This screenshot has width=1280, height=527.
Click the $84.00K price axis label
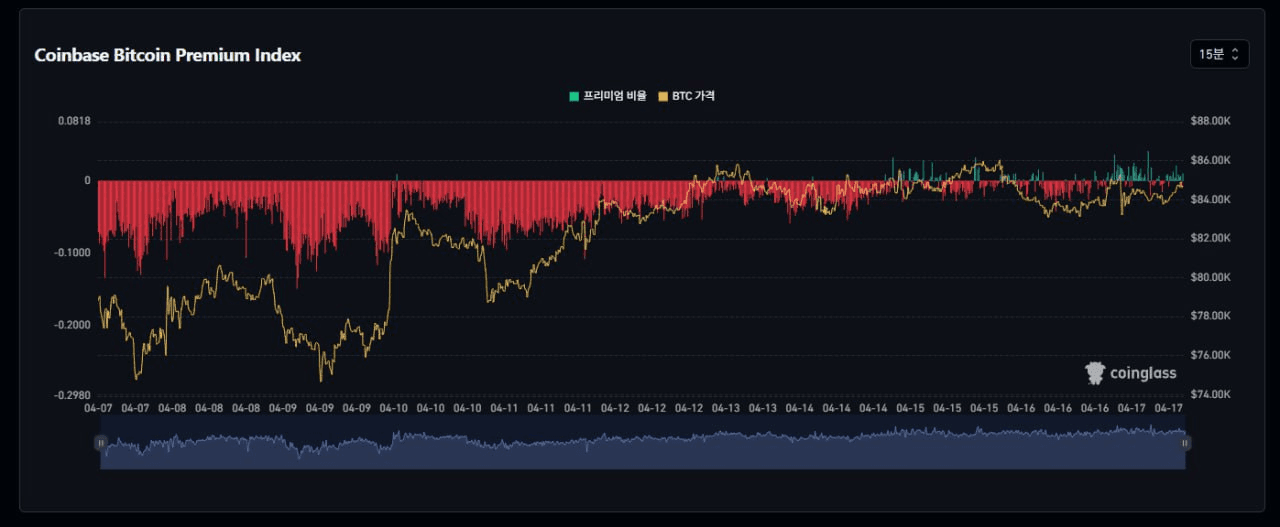coord(1209,199)
